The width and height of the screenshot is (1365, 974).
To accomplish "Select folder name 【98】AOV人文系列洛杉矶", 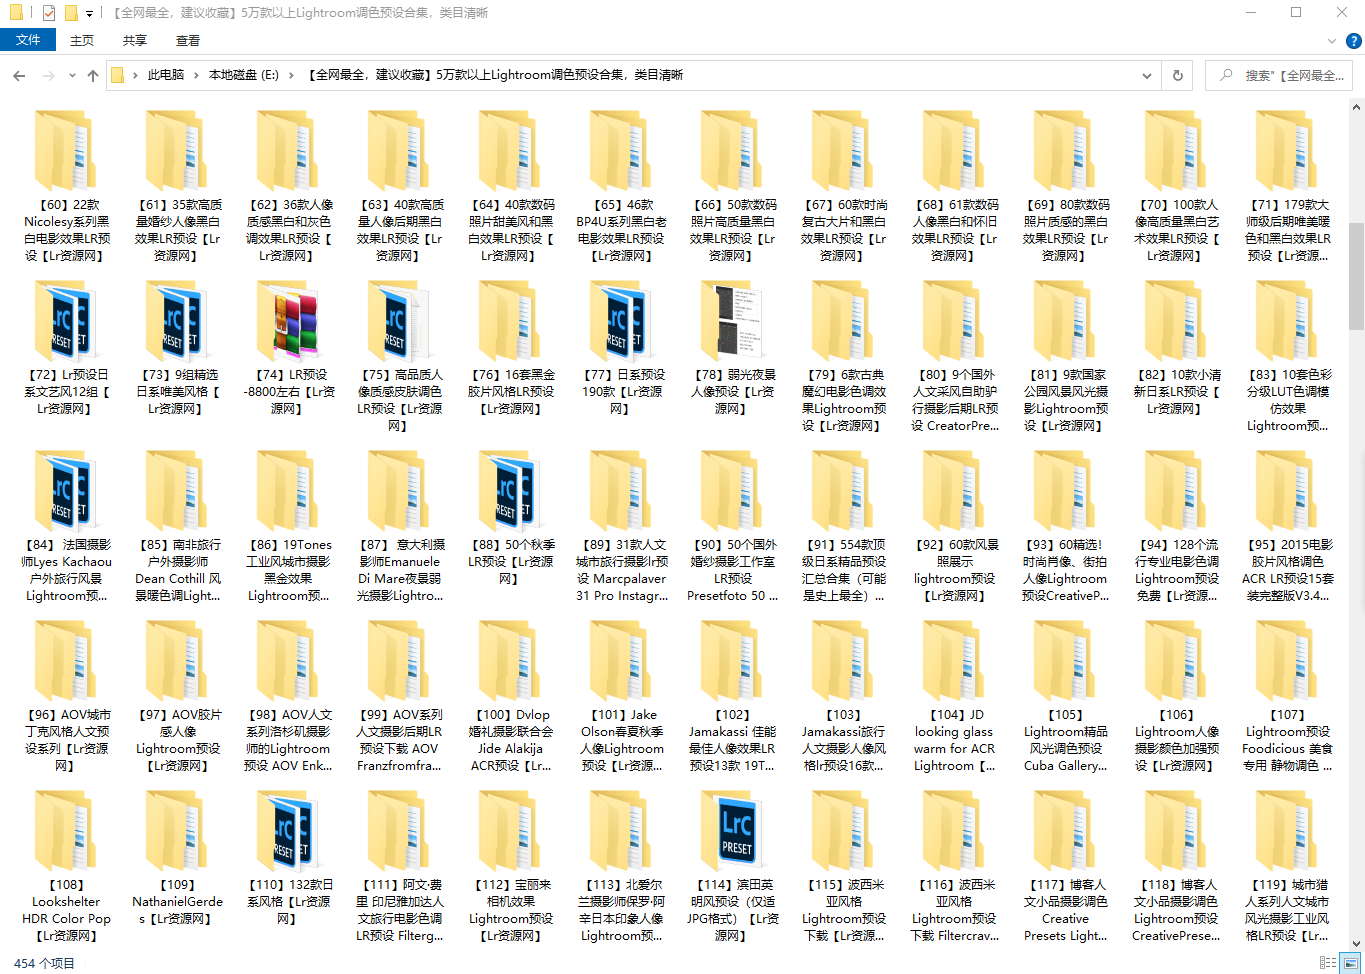I will 288,740.
